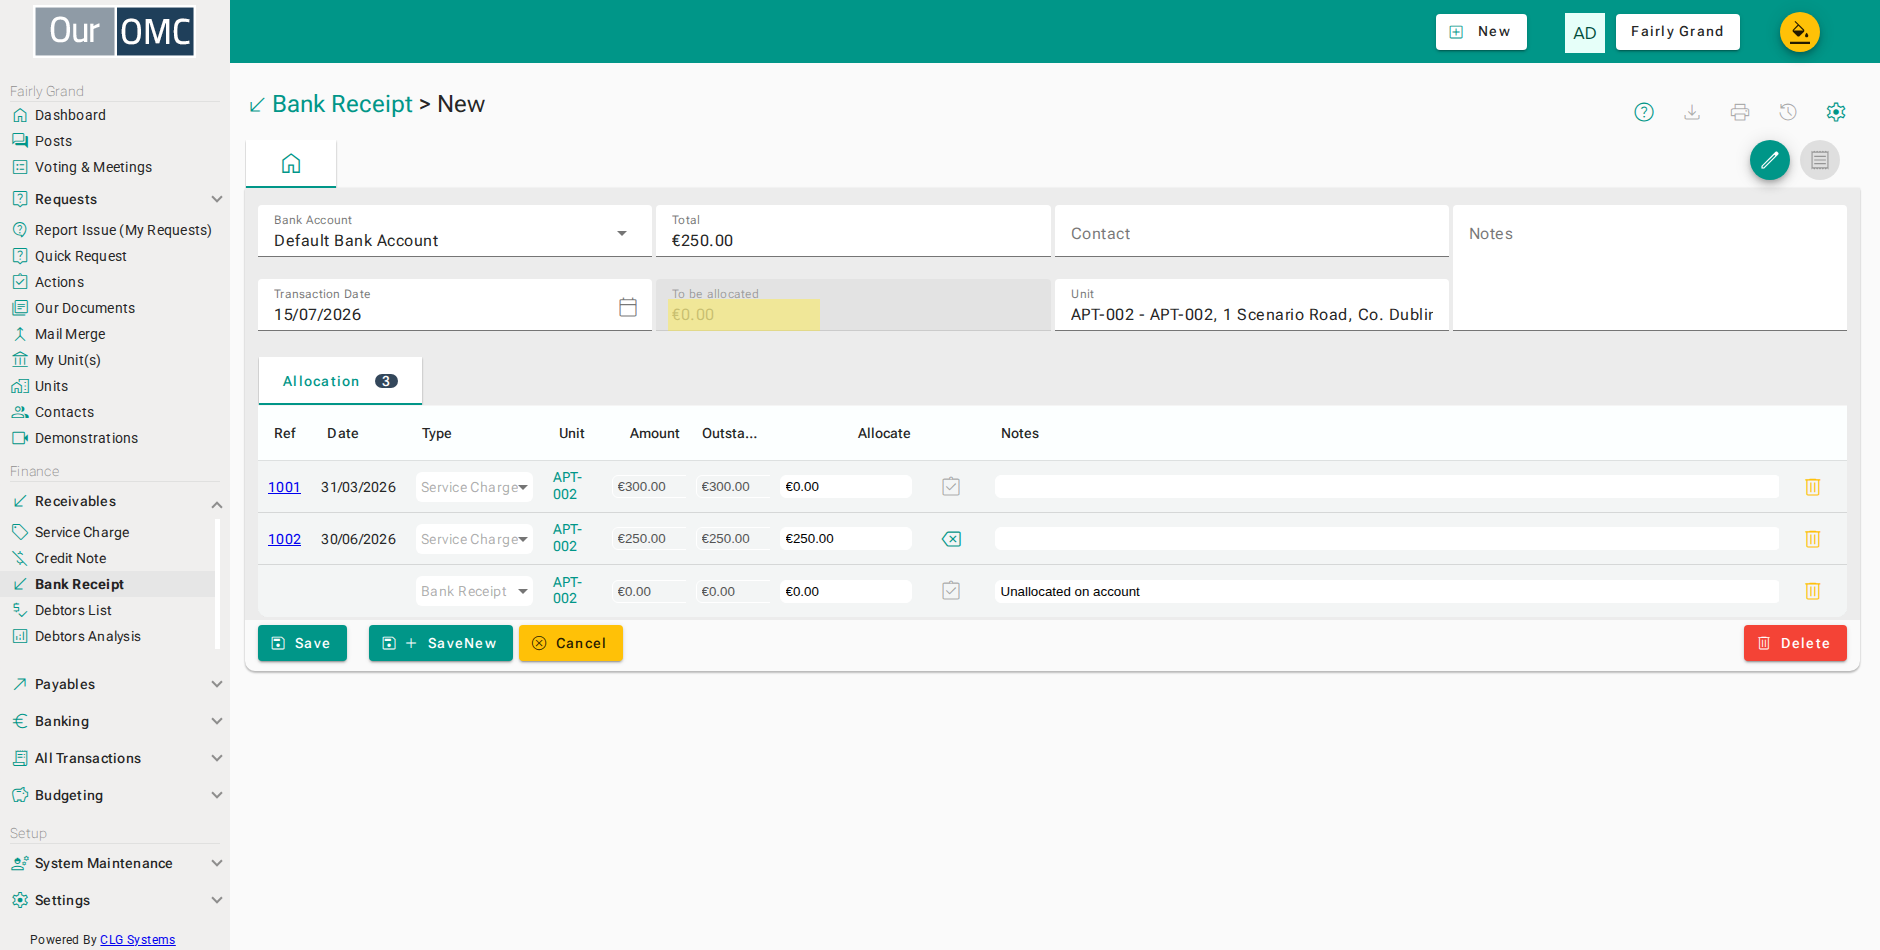Image resolution: width=1880 pixels, height=950 pixels.
Task: Open the CLG Systems link
Action: (x=137, y=940)
